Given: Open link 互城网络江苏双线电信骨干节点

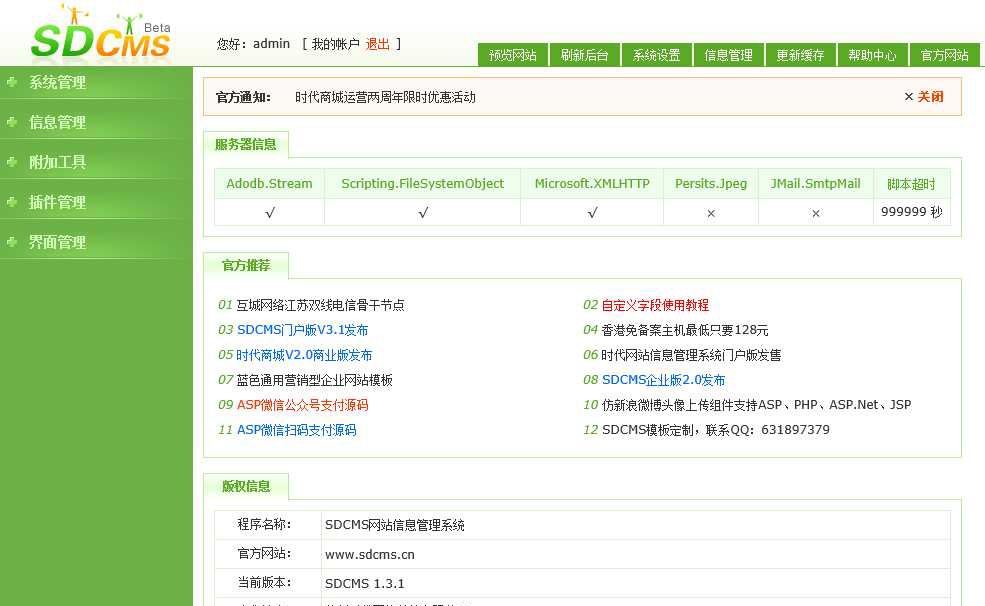Looking at the screenshot, I should point(320,305).
